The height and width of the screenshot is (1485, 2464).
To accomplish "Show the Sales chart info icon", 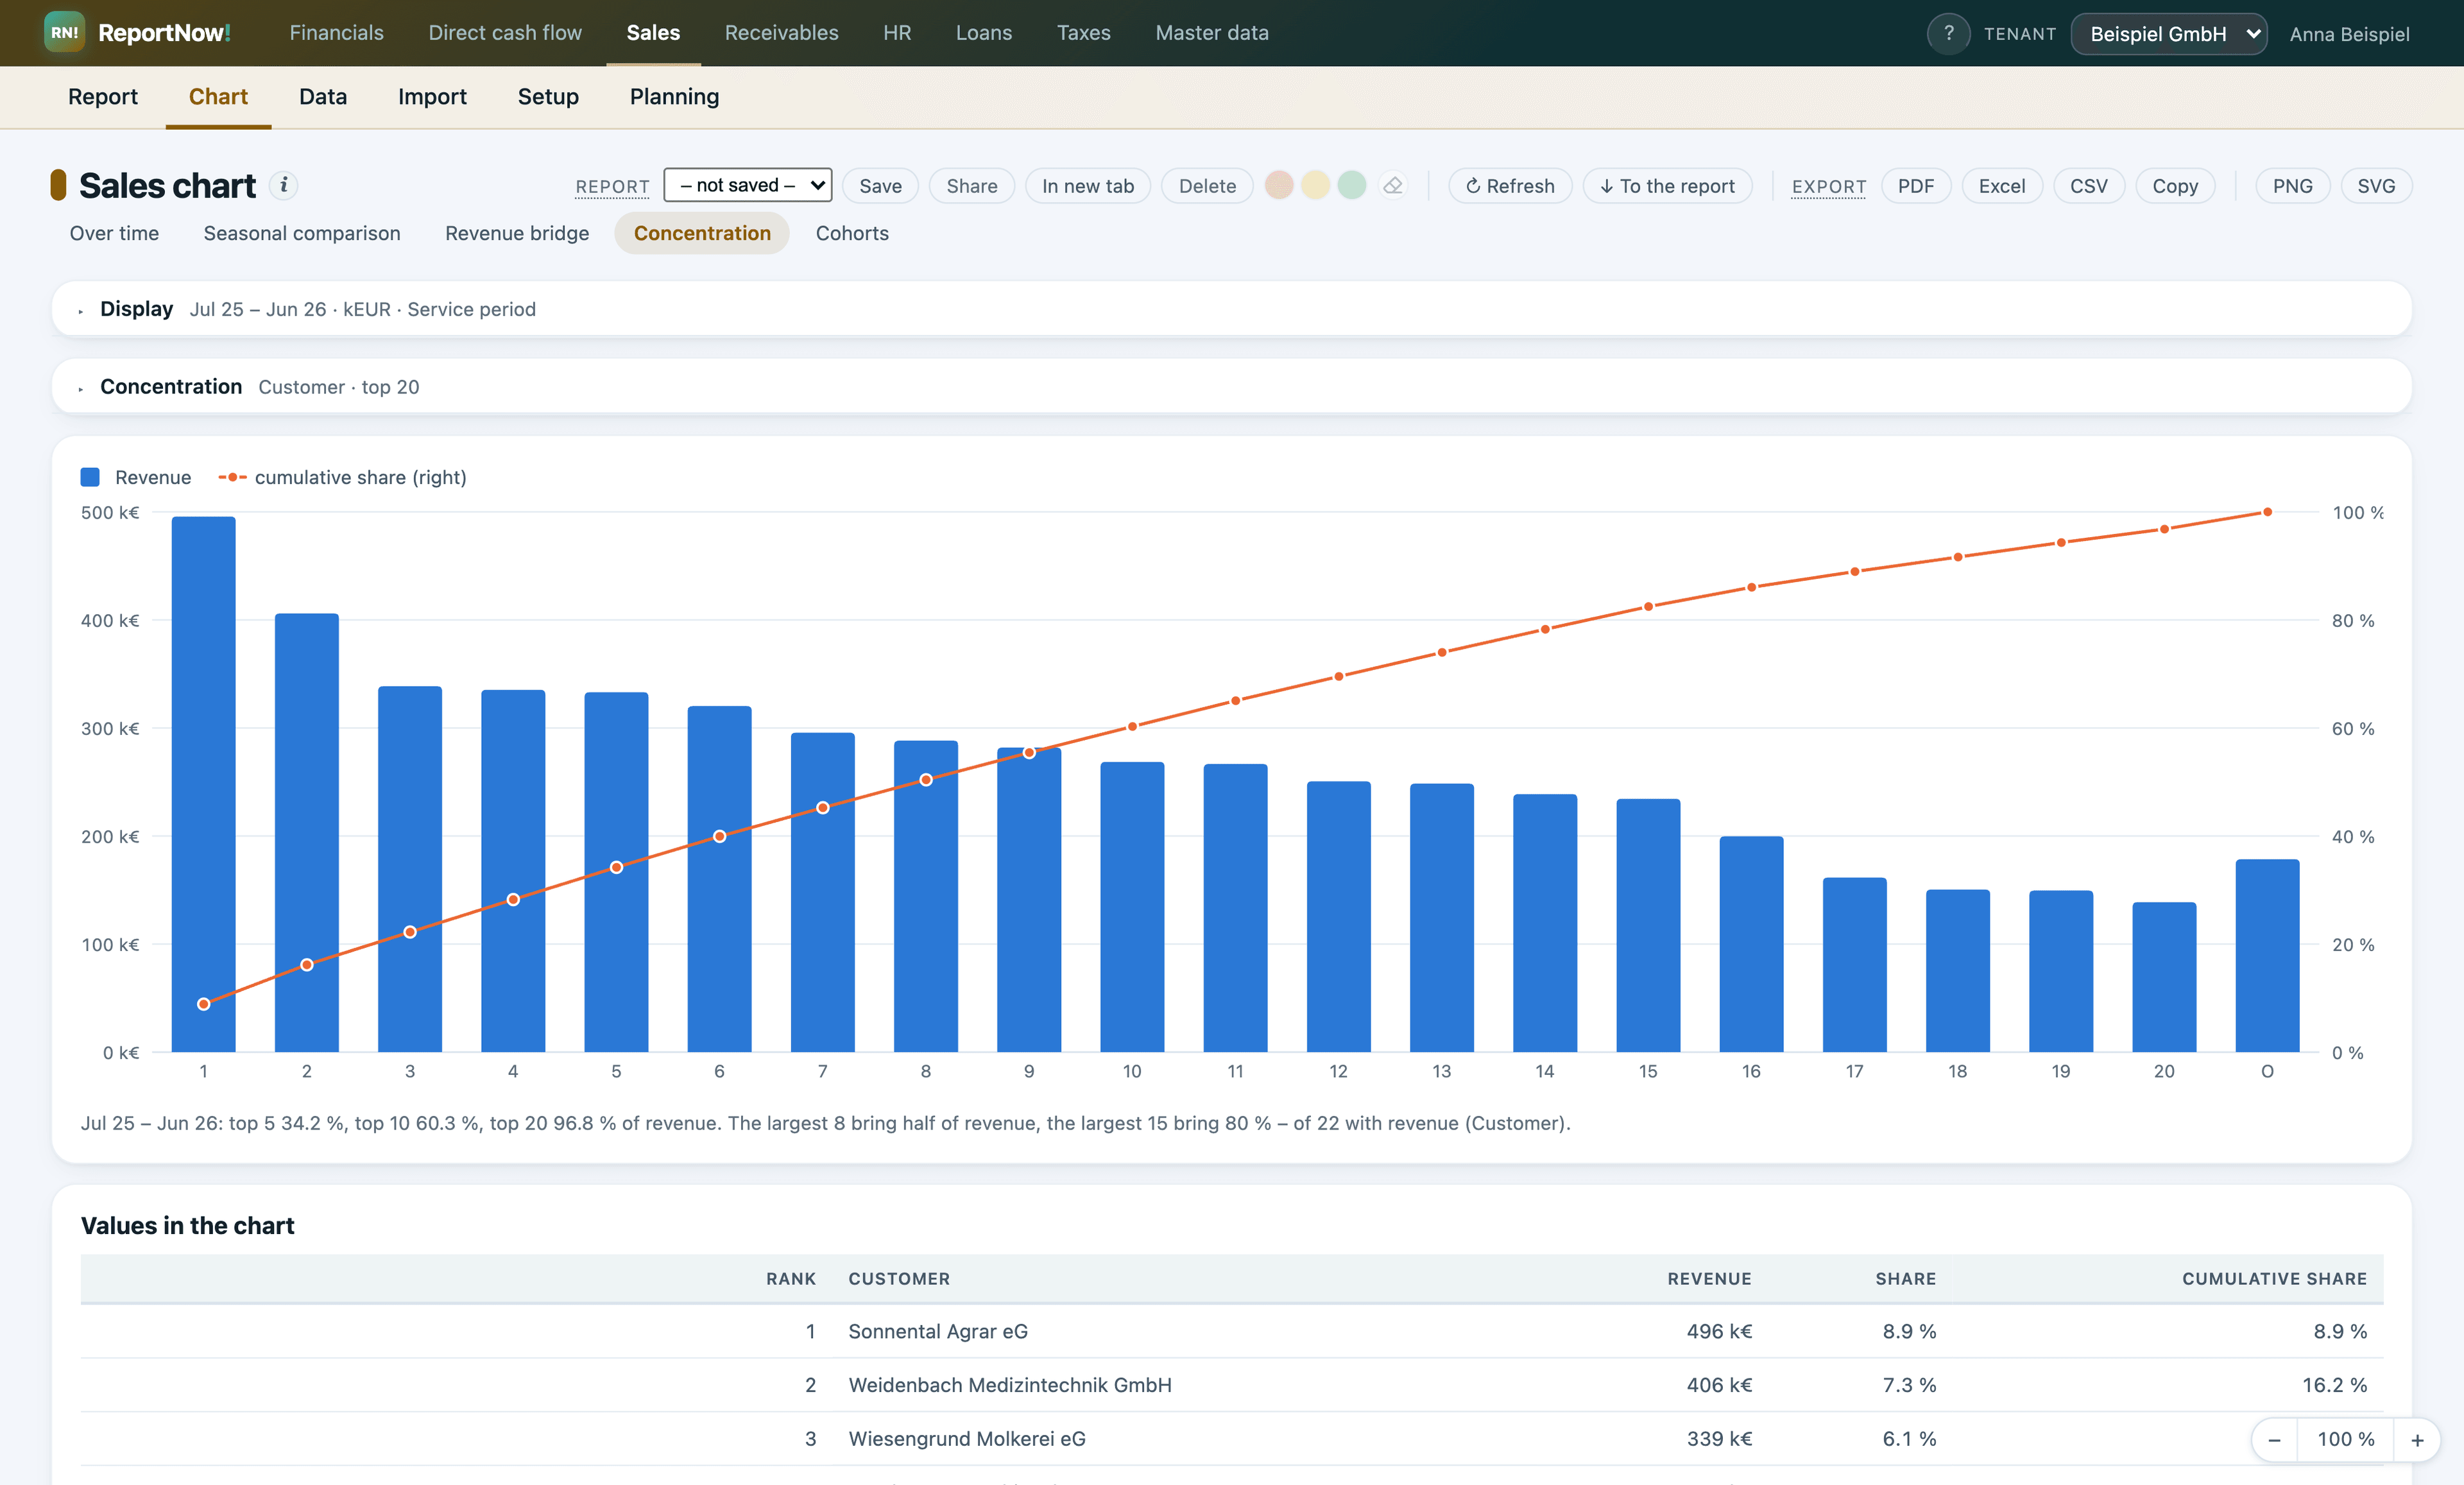I will pos(284,185).
